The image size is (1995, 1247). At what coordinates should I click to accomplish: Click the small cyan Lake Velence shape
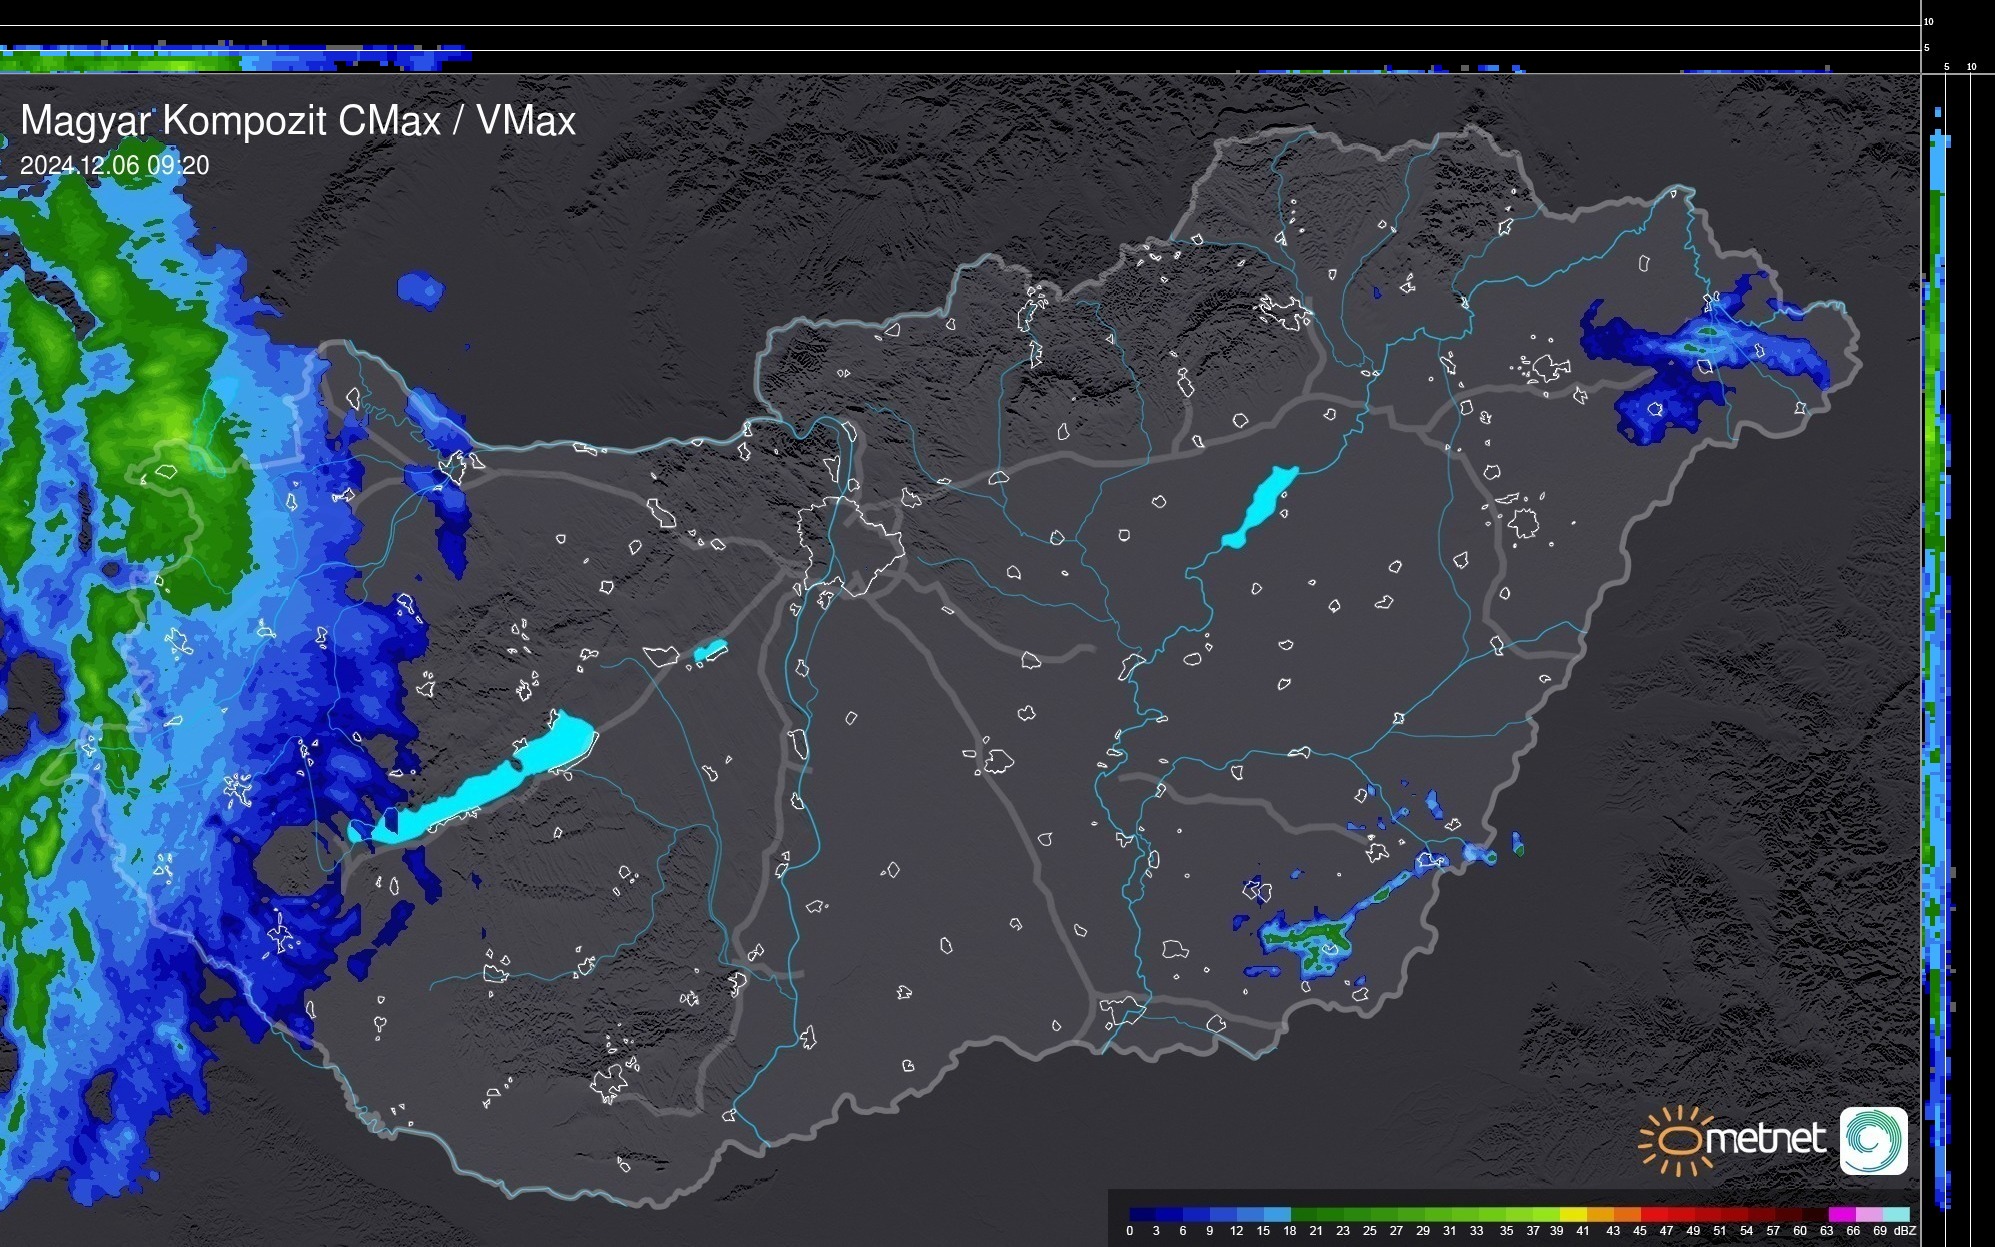[709, 652]
